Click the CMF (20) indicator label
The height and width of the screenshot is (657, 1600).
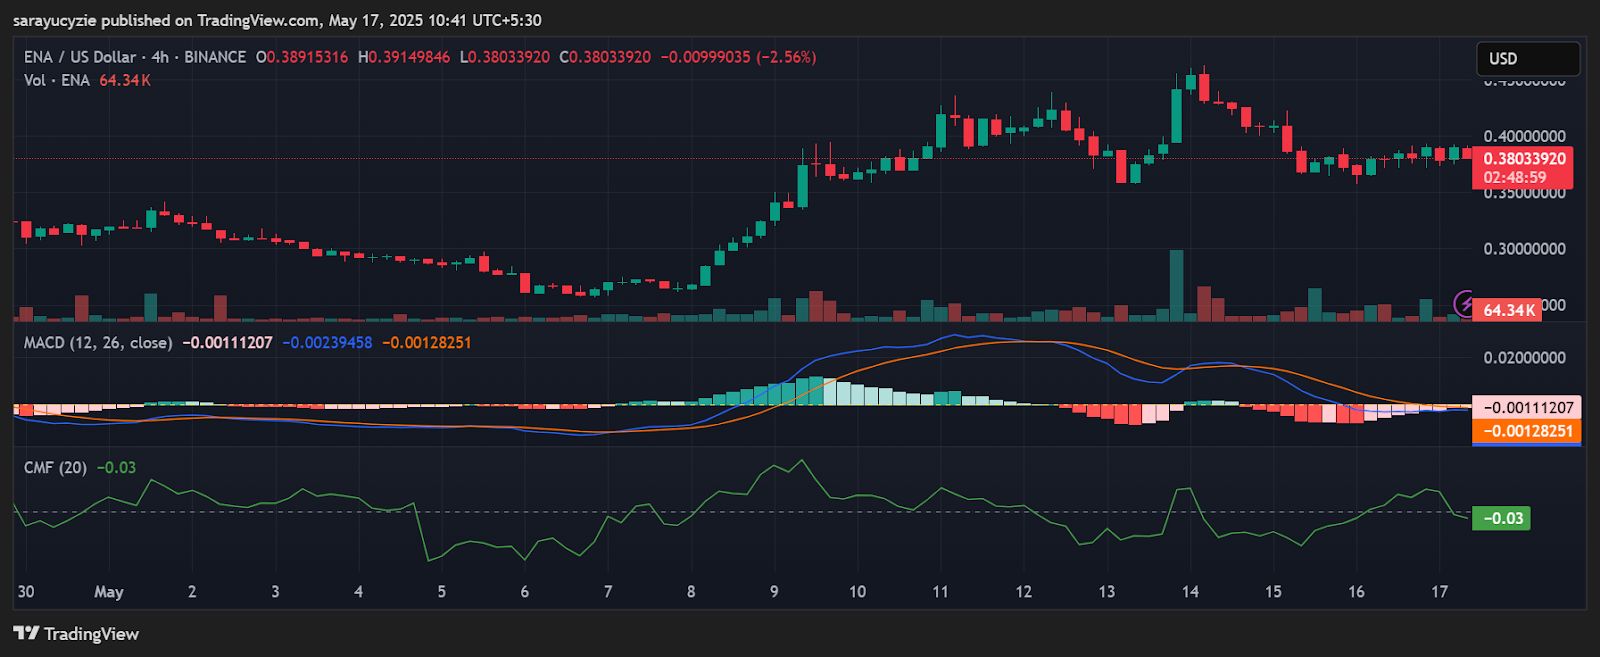tap(55, 468)
